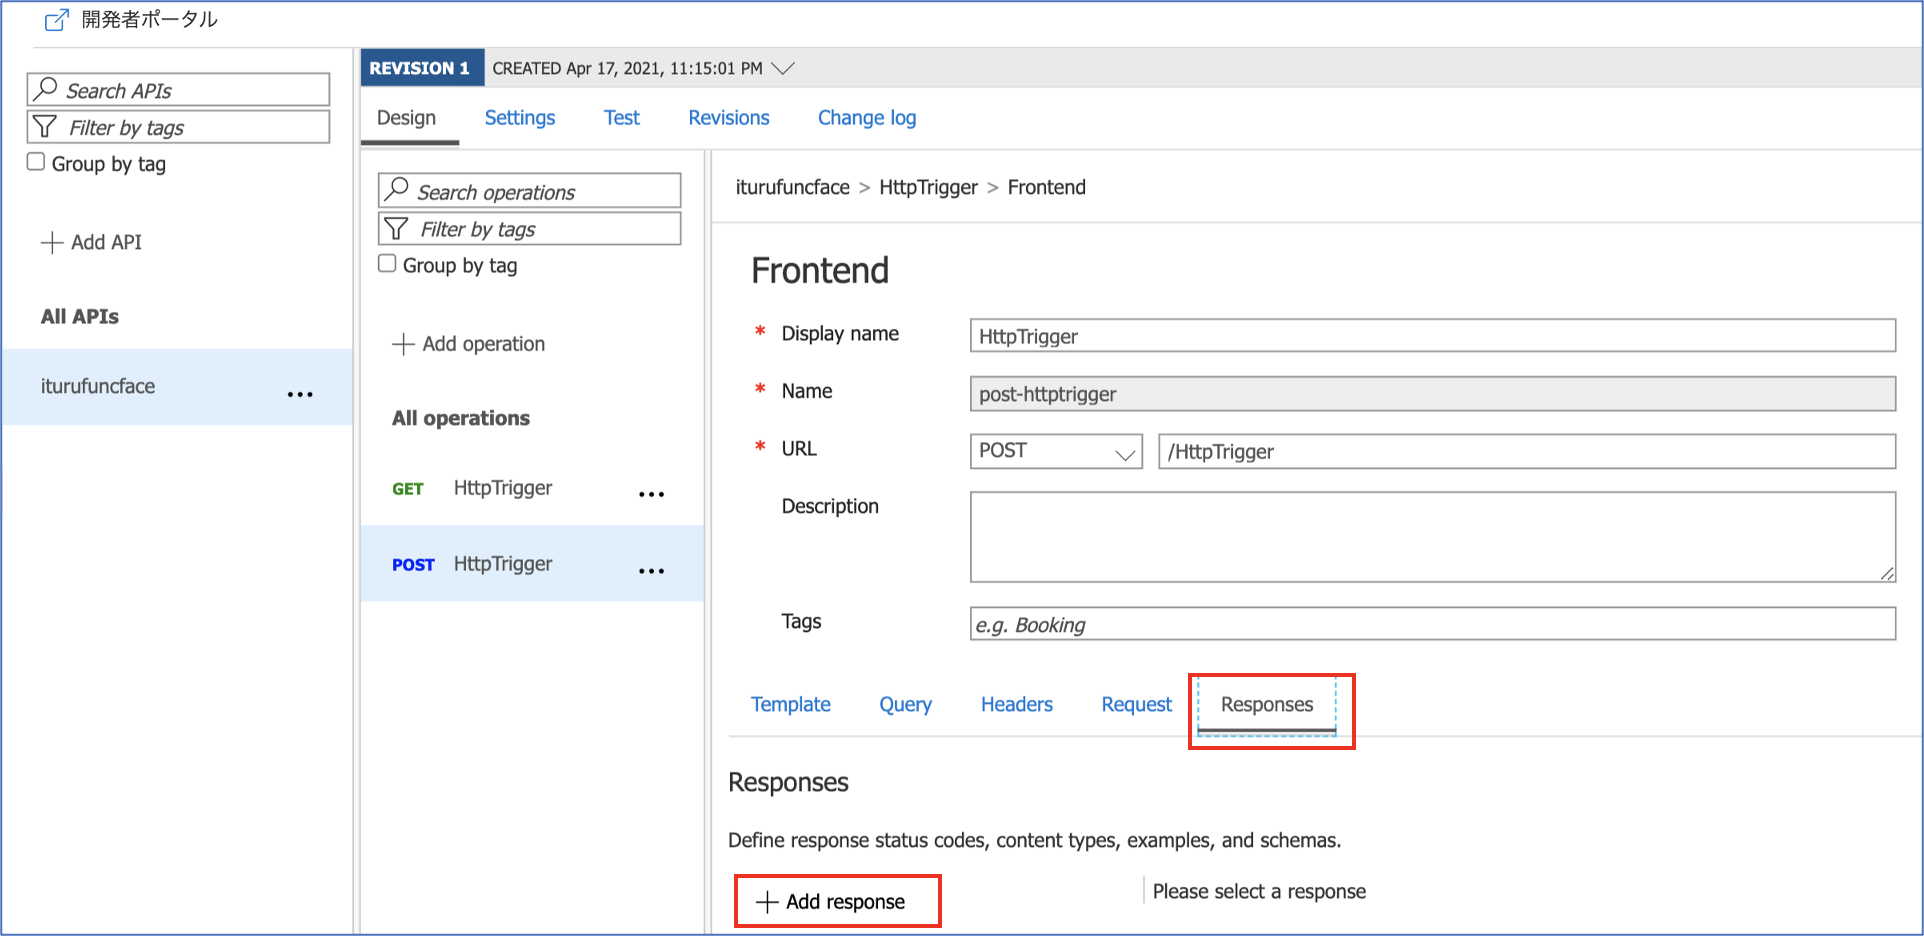Select the POST HttpTrigger operation
1924x936 pixels.
pyautogui.click(x=532, y=564)
